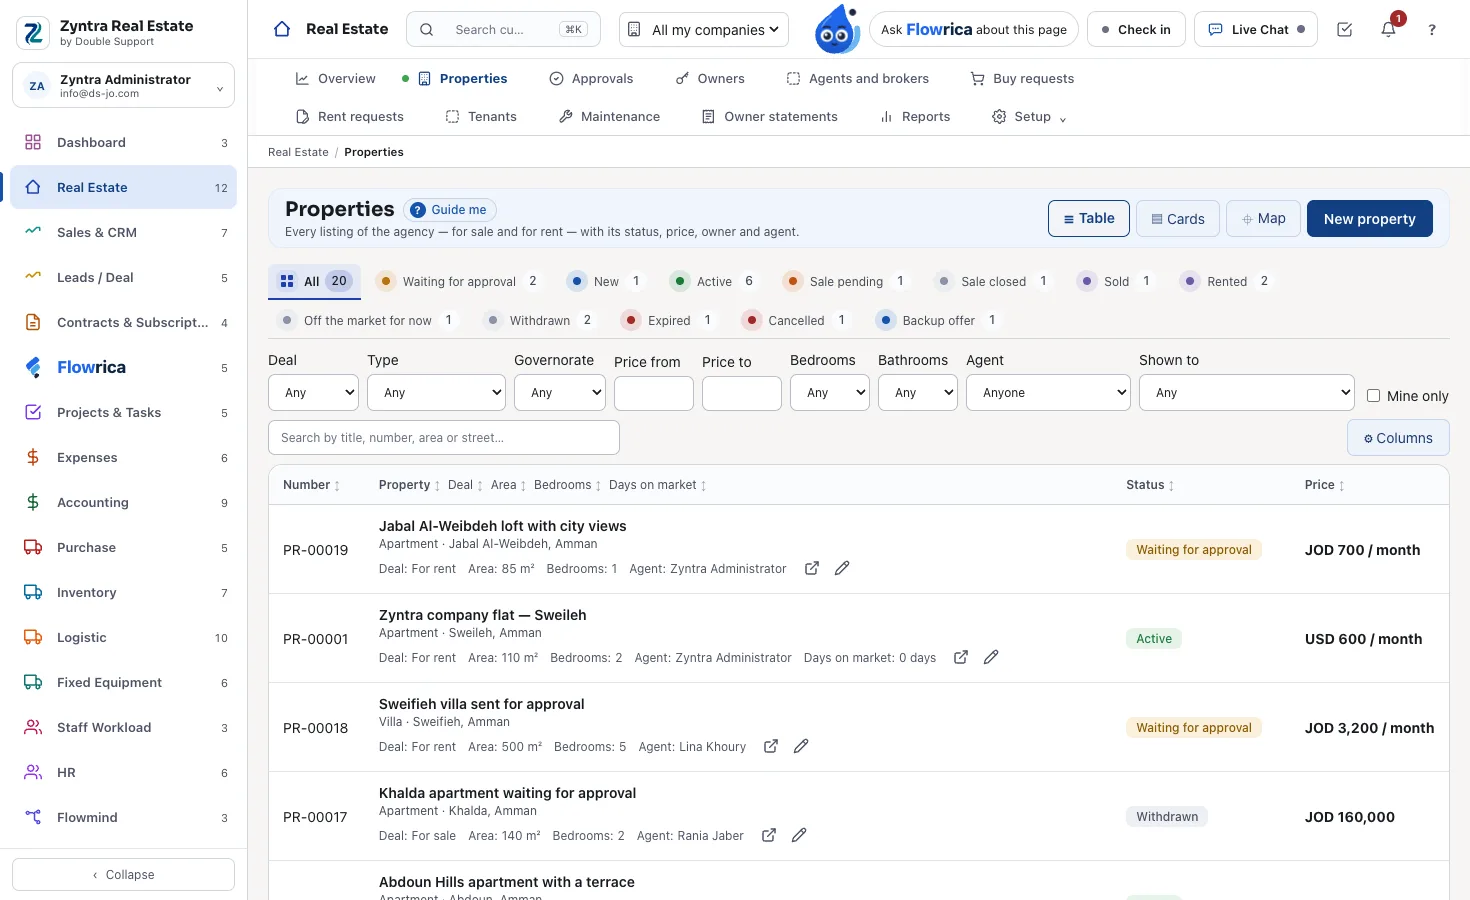The image size is (1470, 900).
Task: Click the Staff Workload sidebar icon
Action: 33,727
